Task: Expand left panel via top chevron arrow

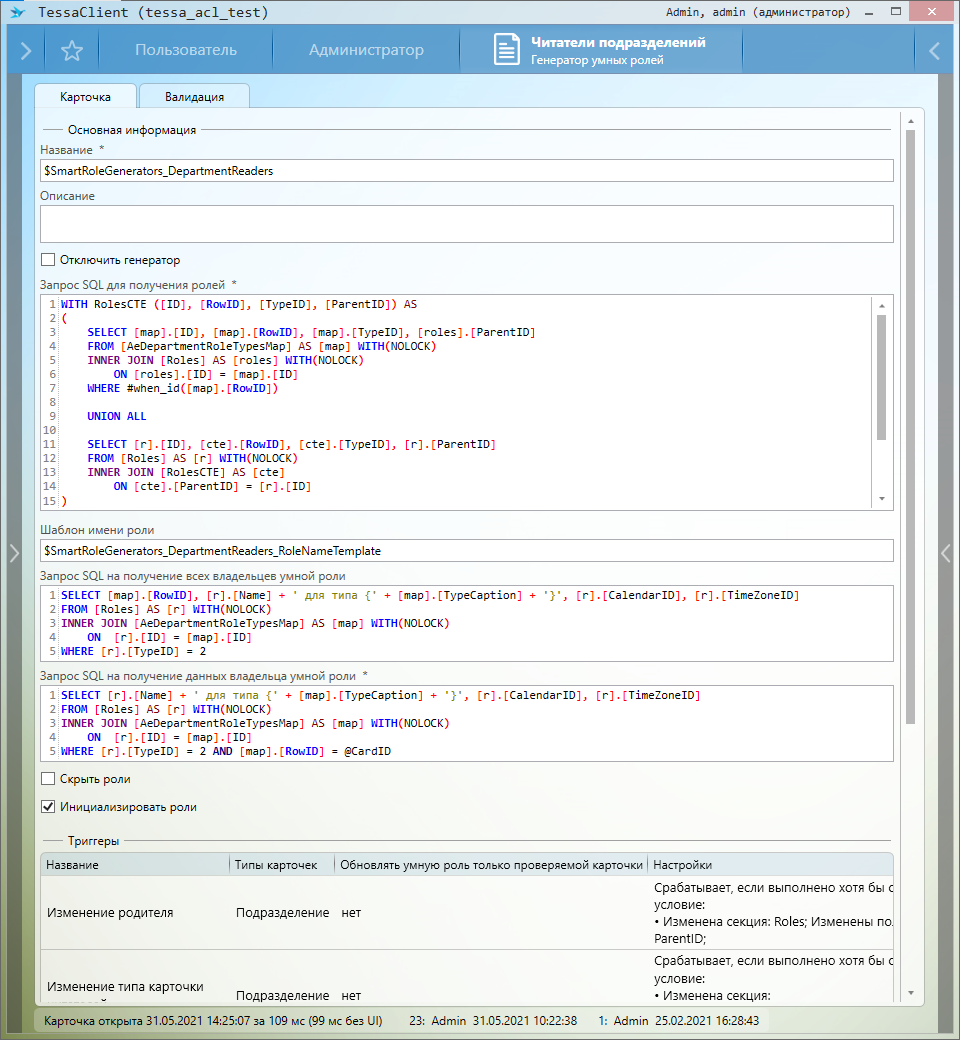Action: pyautogui.click(x=26, y=51)
